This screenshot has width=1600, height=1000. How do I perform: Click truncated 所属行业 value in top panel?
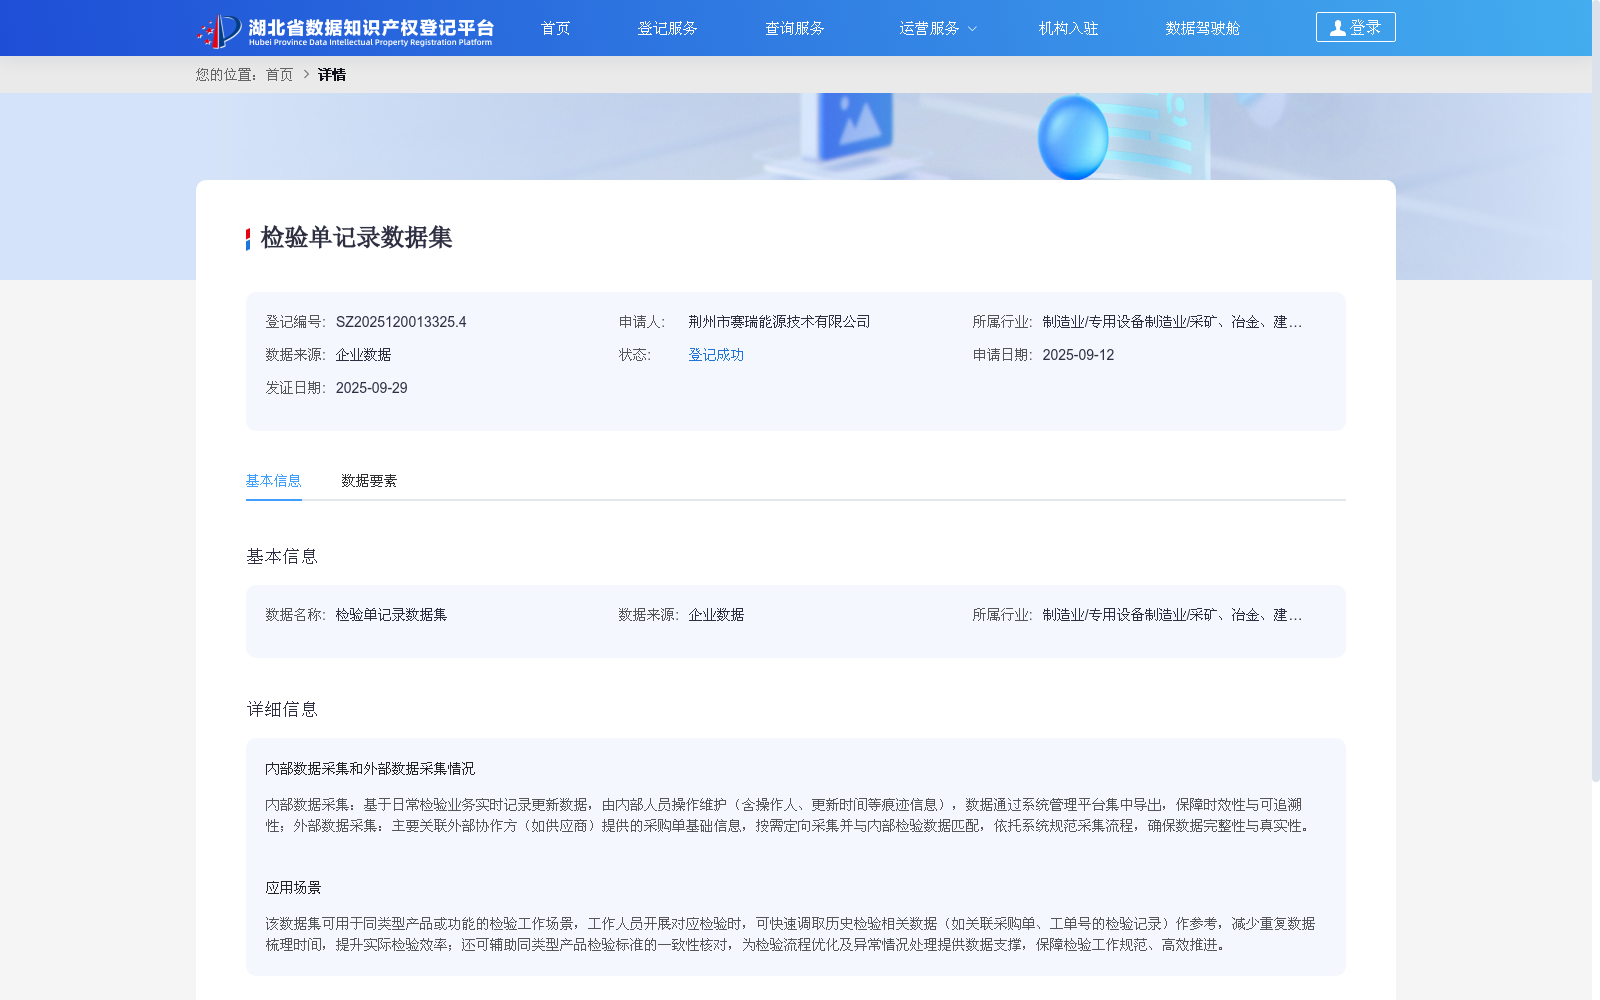point(1172,322)
